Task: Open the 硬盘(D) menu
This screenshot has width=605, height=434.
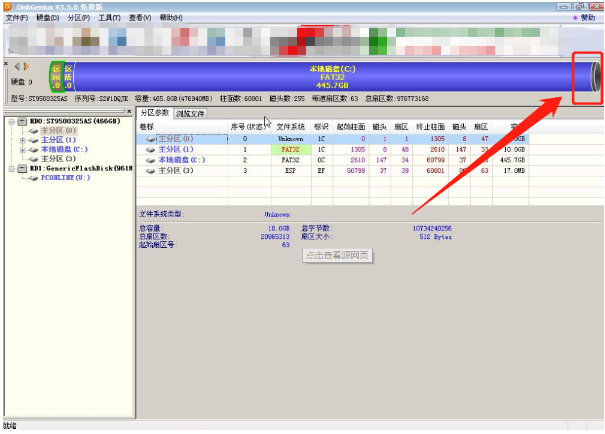Action: (47, 18)
